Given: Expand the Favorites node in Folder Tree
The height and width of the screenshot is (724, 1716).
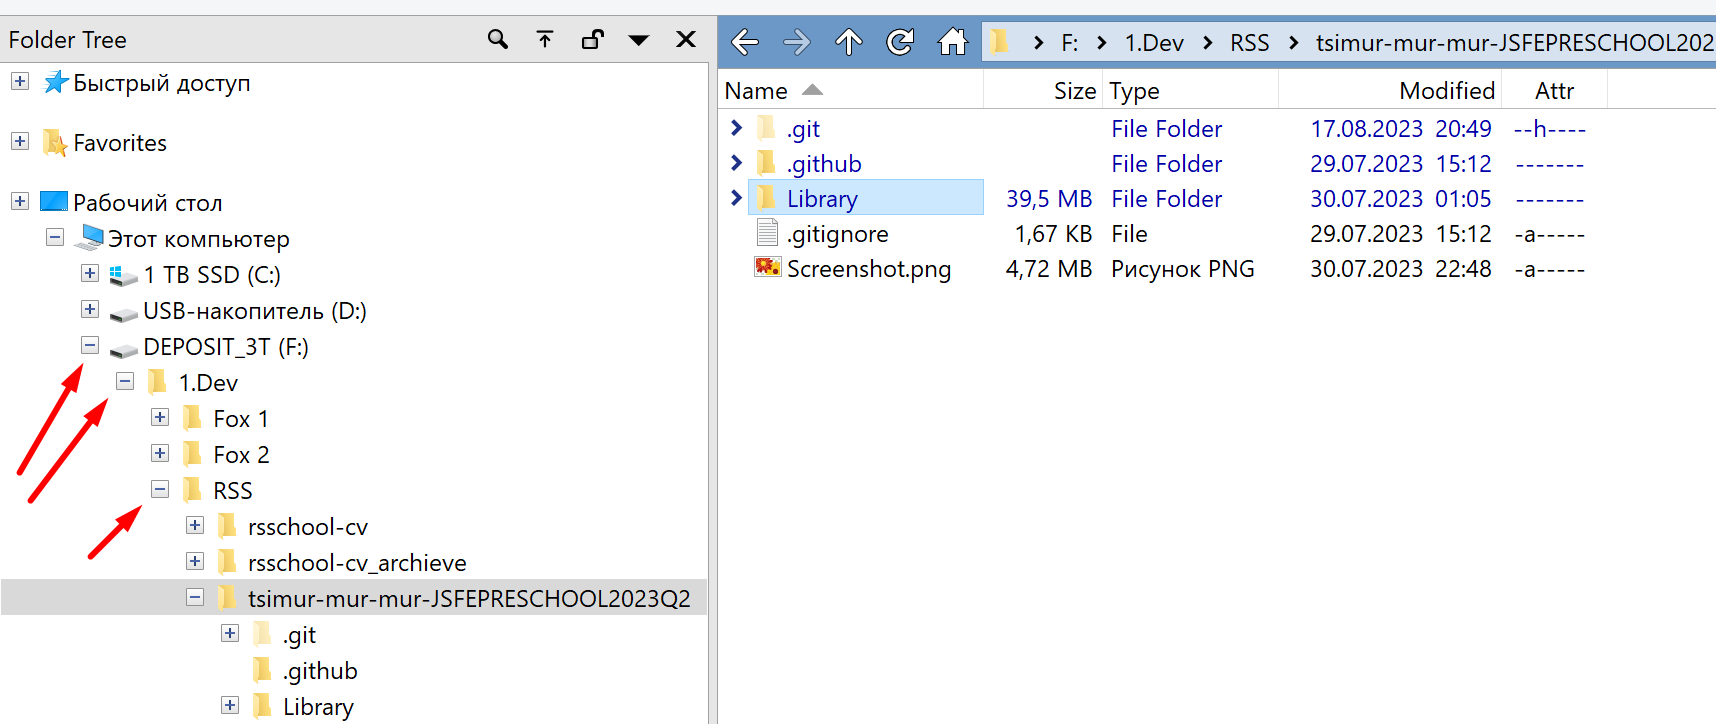Looking at the screenshot, I should point(20,142).
